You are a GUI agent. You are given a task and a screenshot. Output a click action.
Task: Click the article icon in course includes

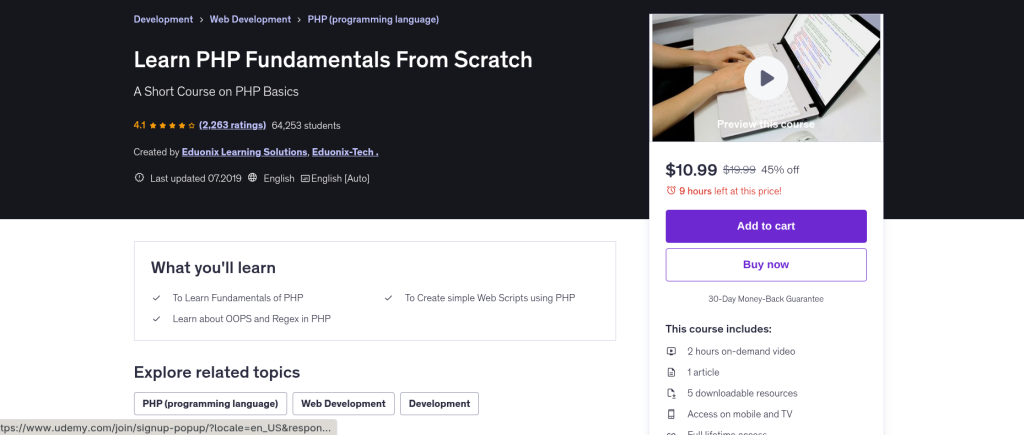(671, 372)
